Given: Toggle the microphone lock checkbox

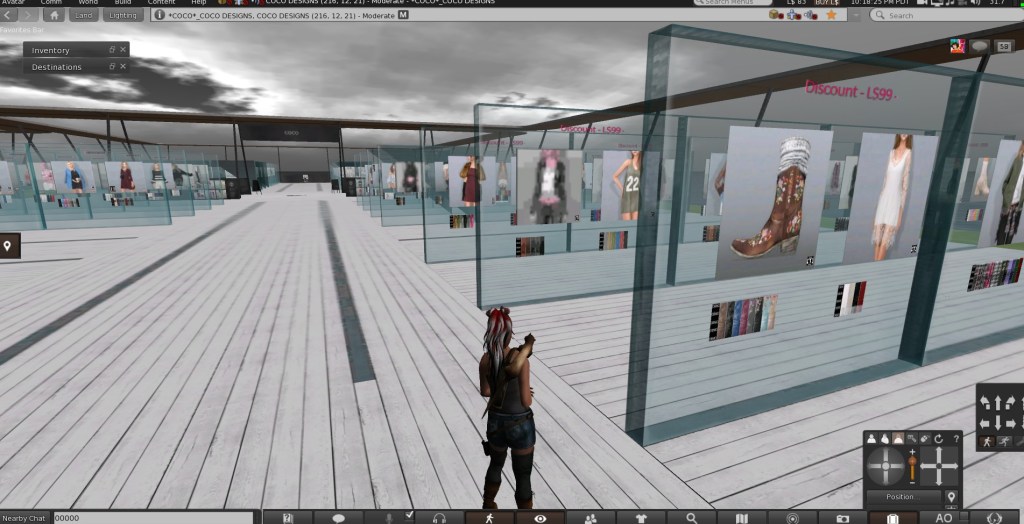Looking at the screenshot, I should 408,515.
